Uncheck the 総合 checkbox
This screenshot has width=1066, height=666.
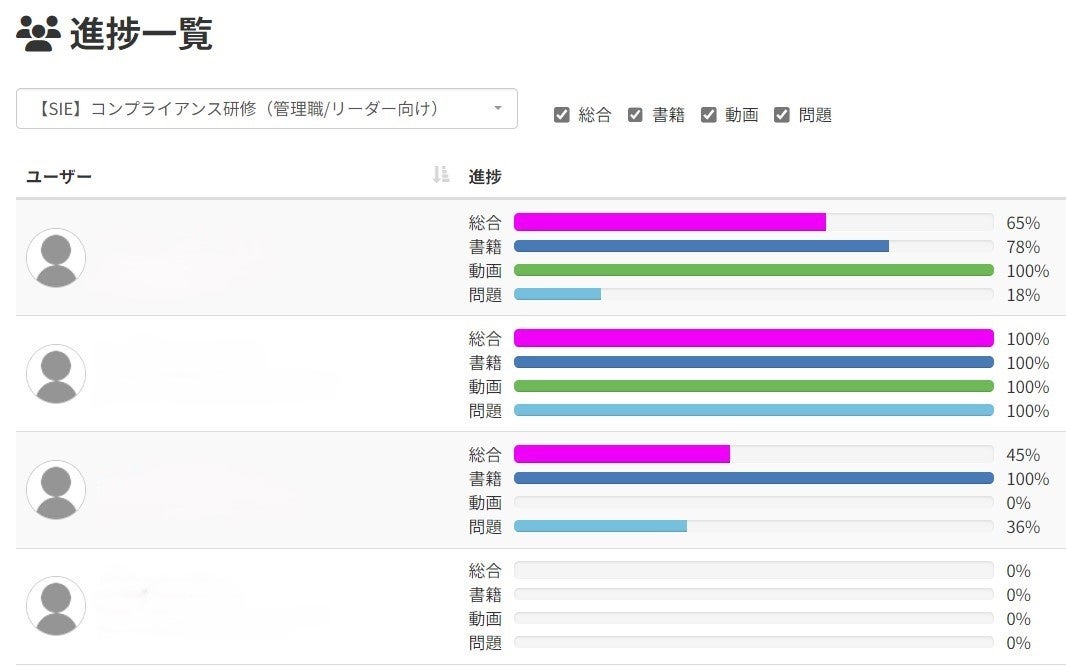click(562, 115)
